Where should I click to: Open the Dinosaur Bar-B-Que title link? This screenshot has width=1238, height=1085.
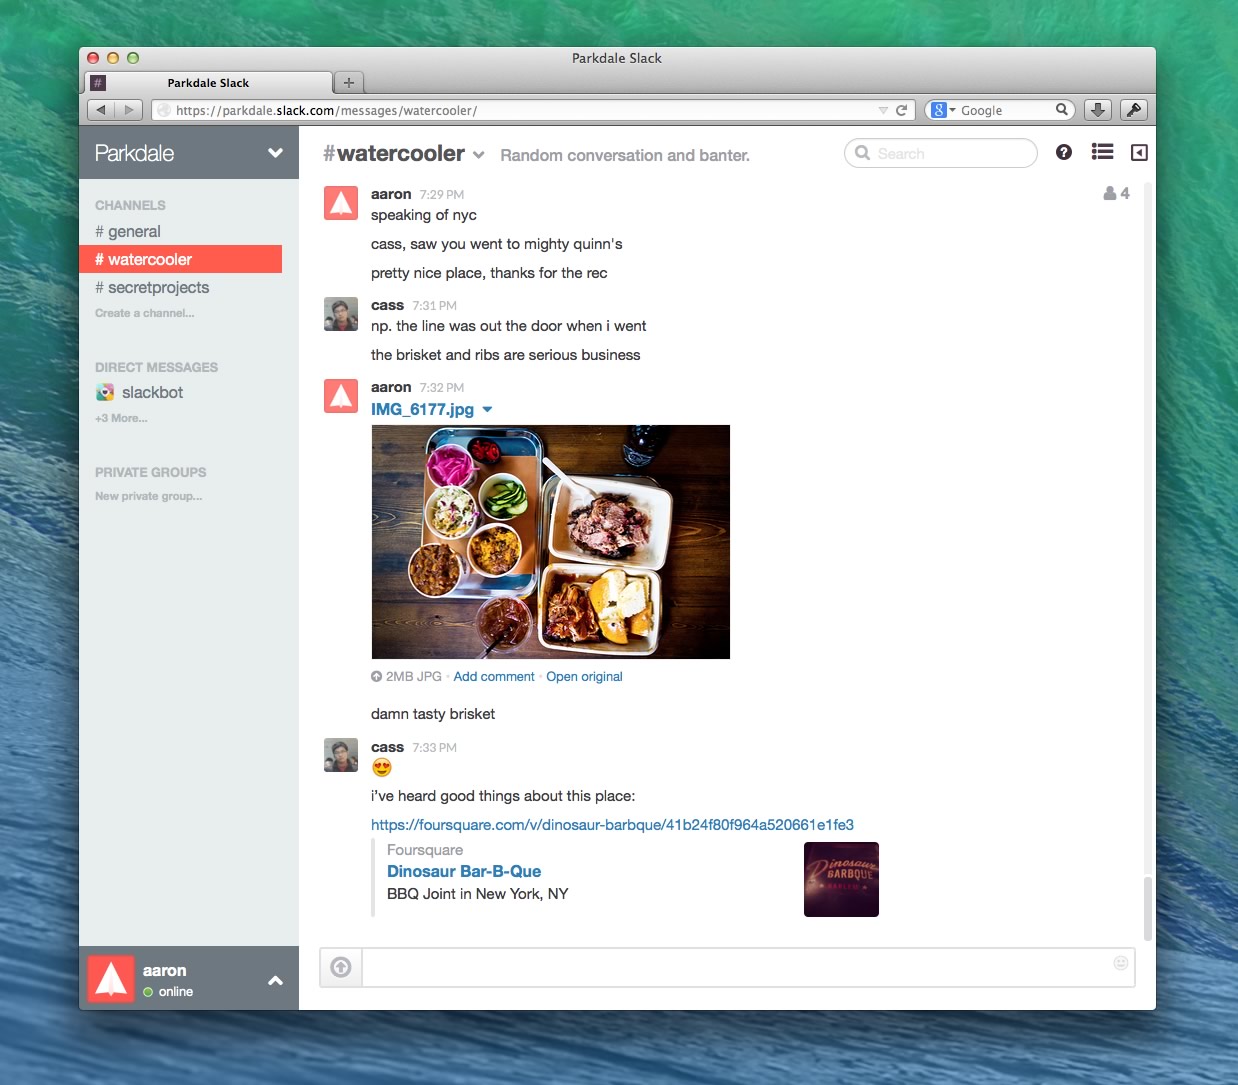click(x=464, y=871)
